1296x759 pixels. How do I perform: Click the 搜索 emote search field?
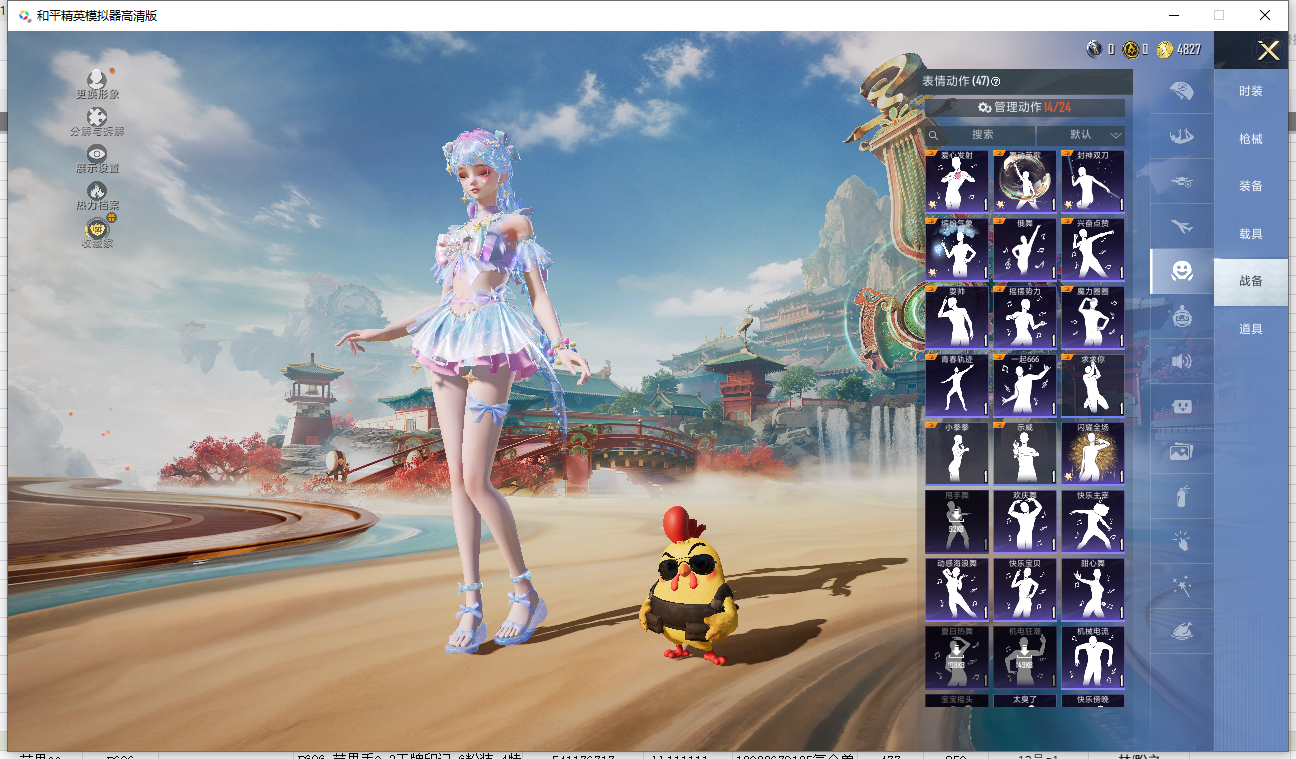tap(981, 135)
